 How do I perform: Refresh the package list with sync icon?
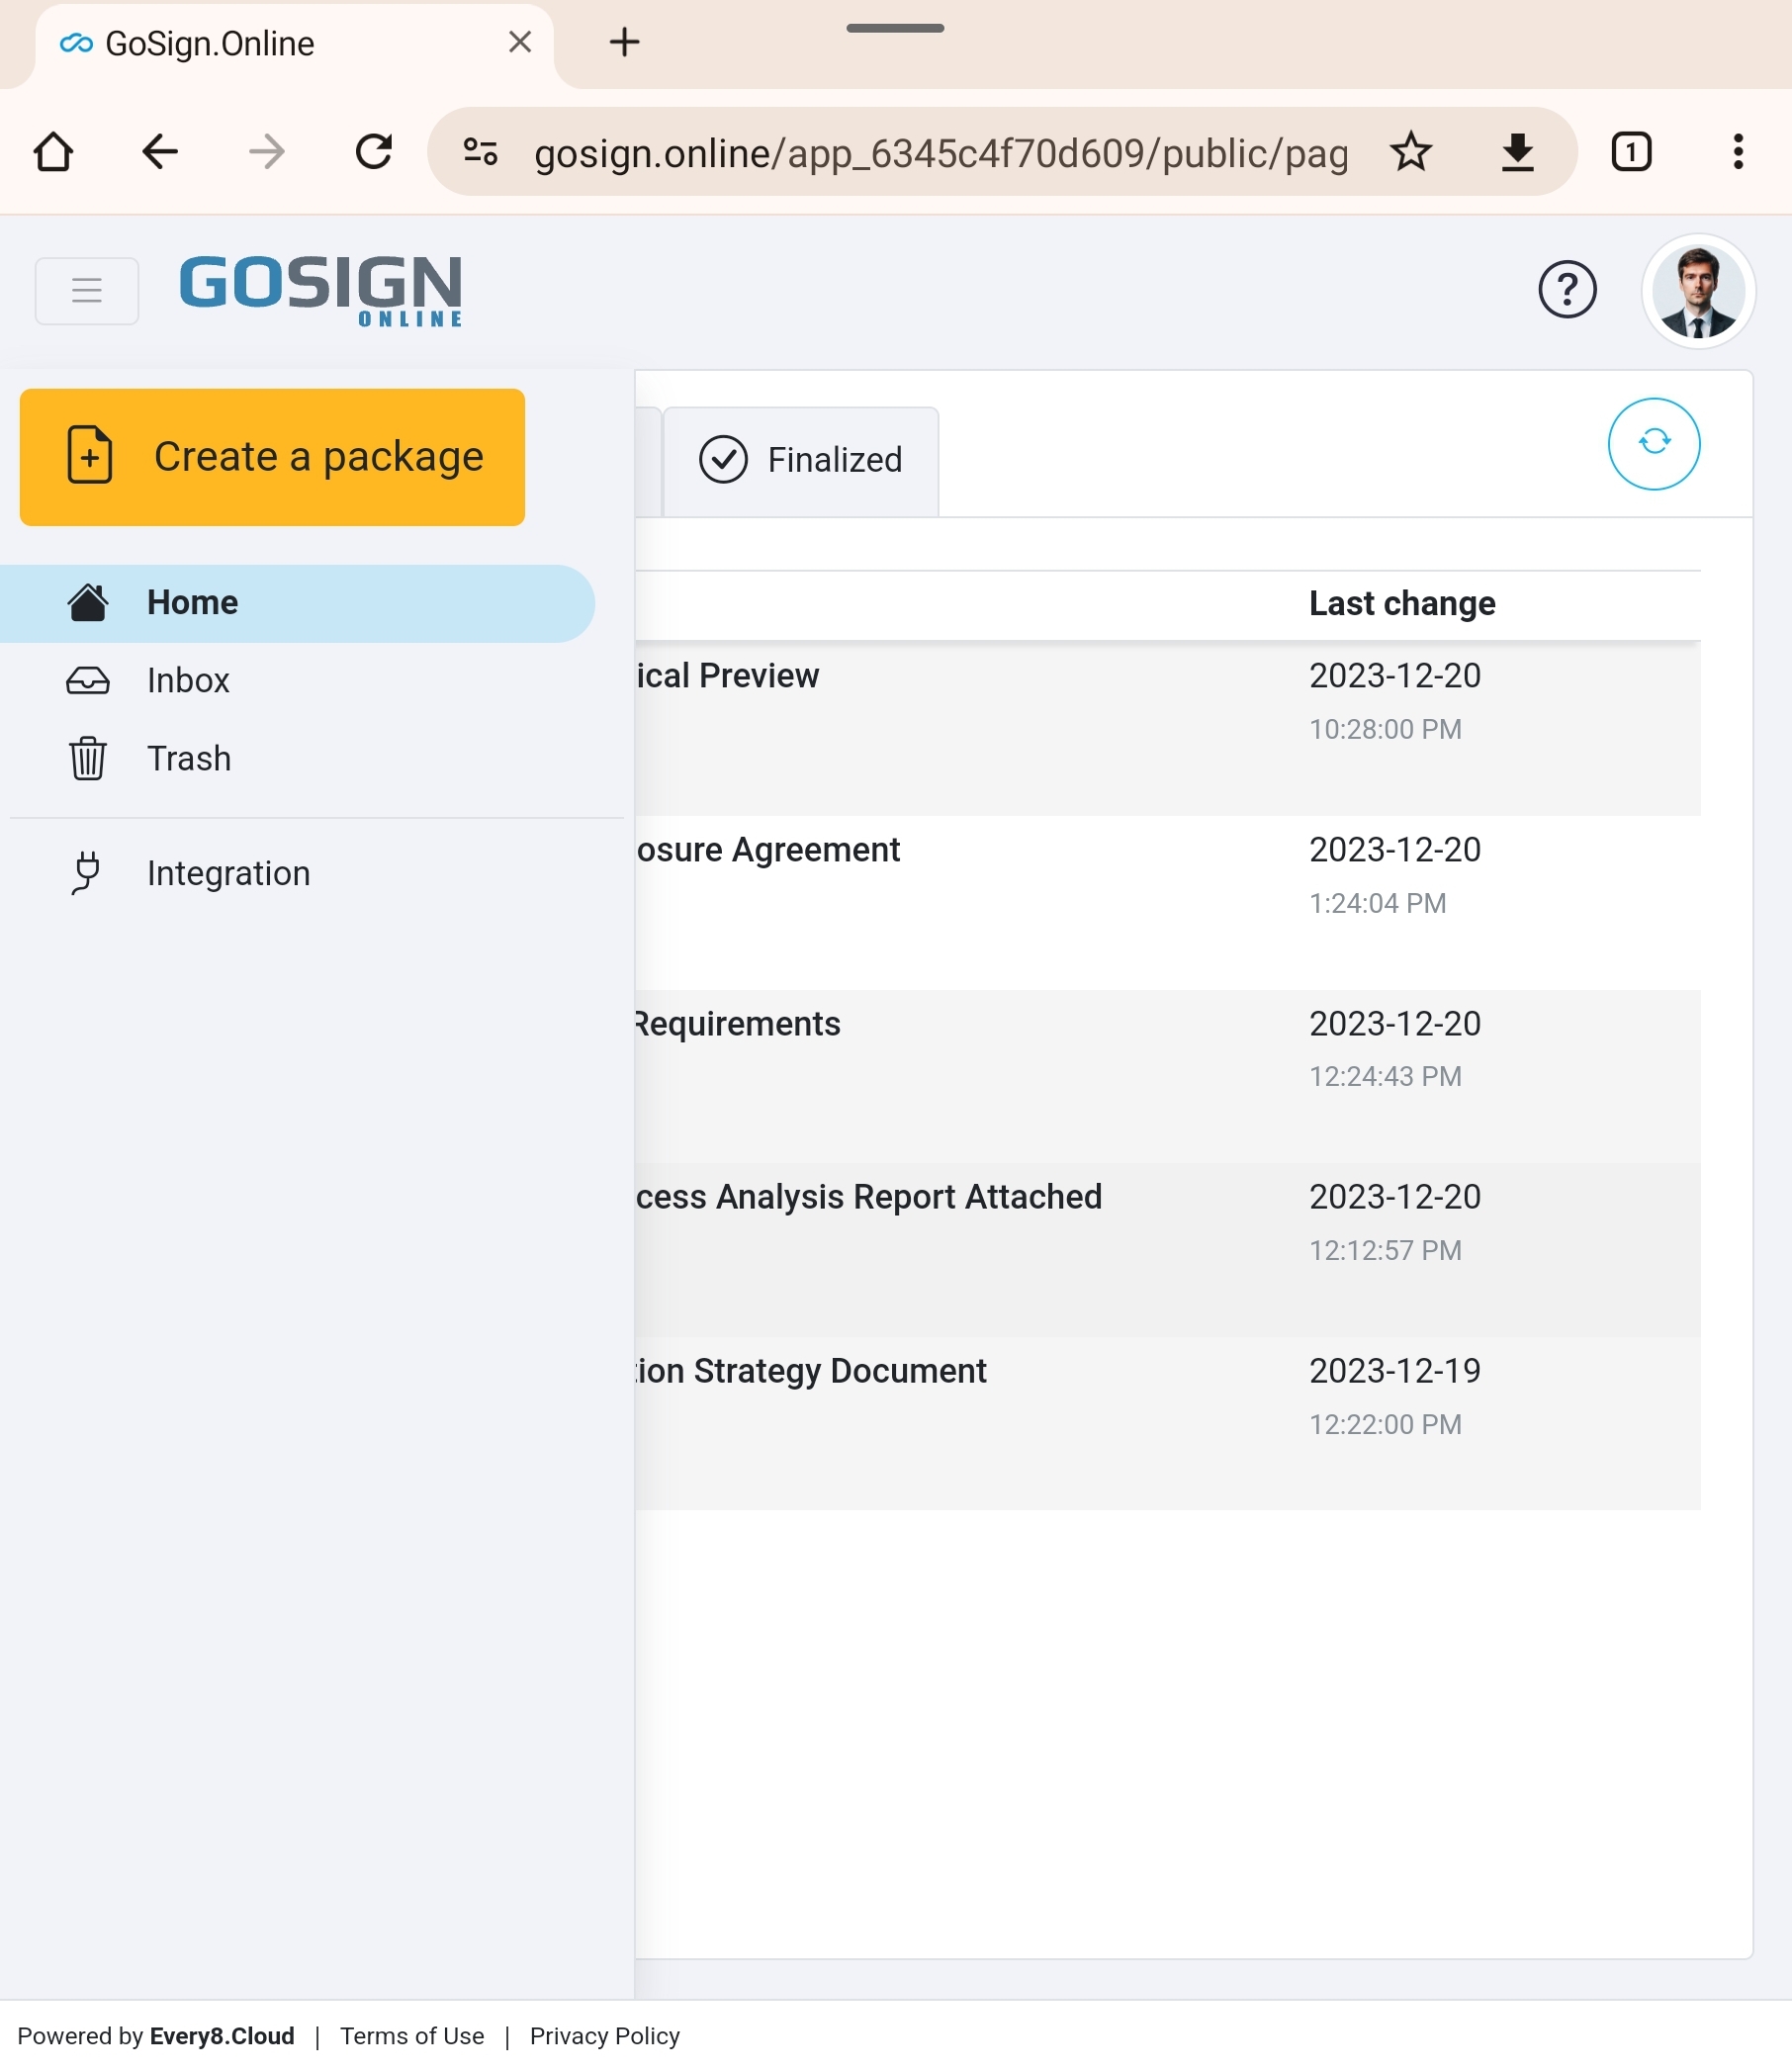tap(1653, 443)
